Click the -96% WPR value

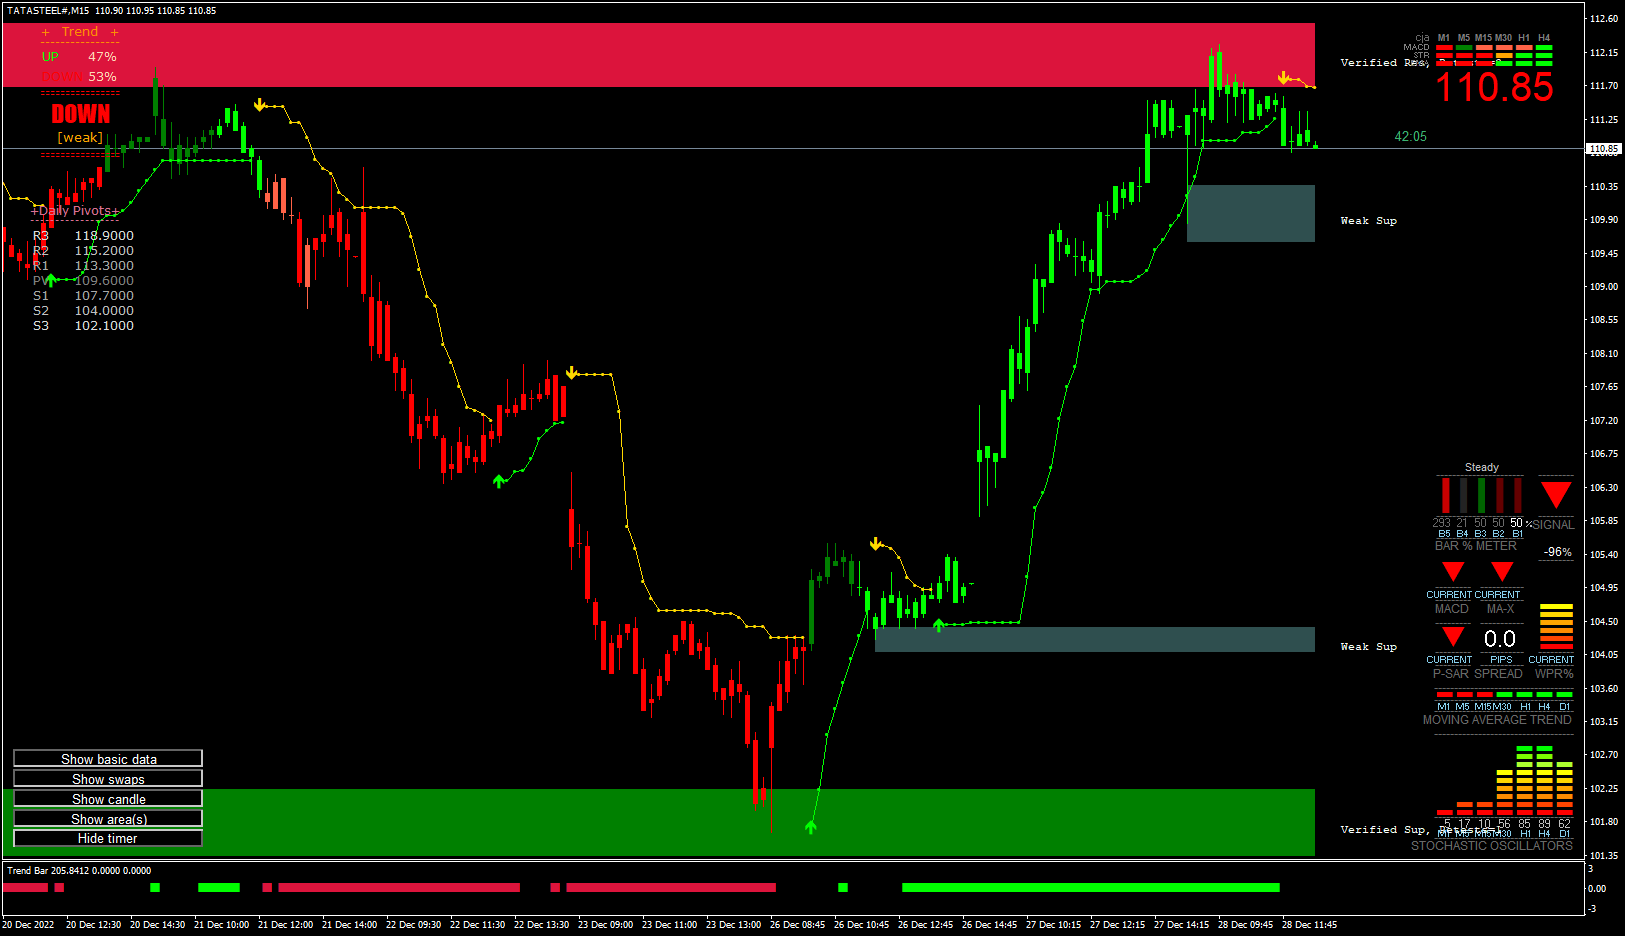(x=1557, y=552)
